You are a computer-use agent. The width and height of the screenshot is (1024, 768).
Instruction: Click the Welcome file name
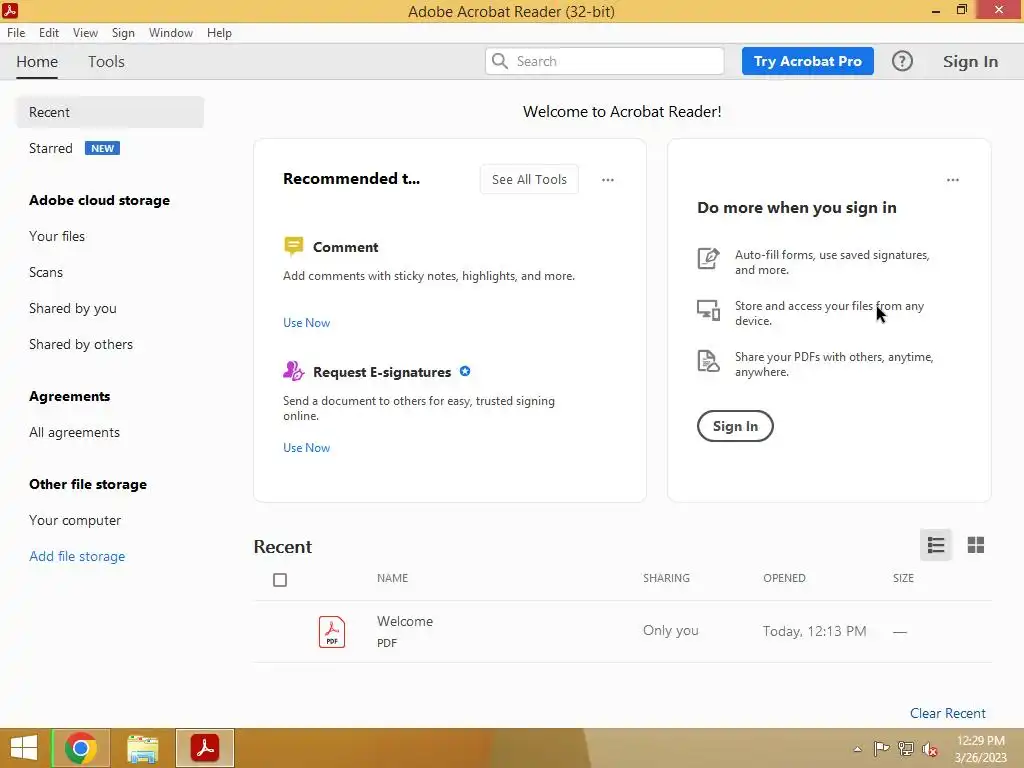tap(405, 621)
